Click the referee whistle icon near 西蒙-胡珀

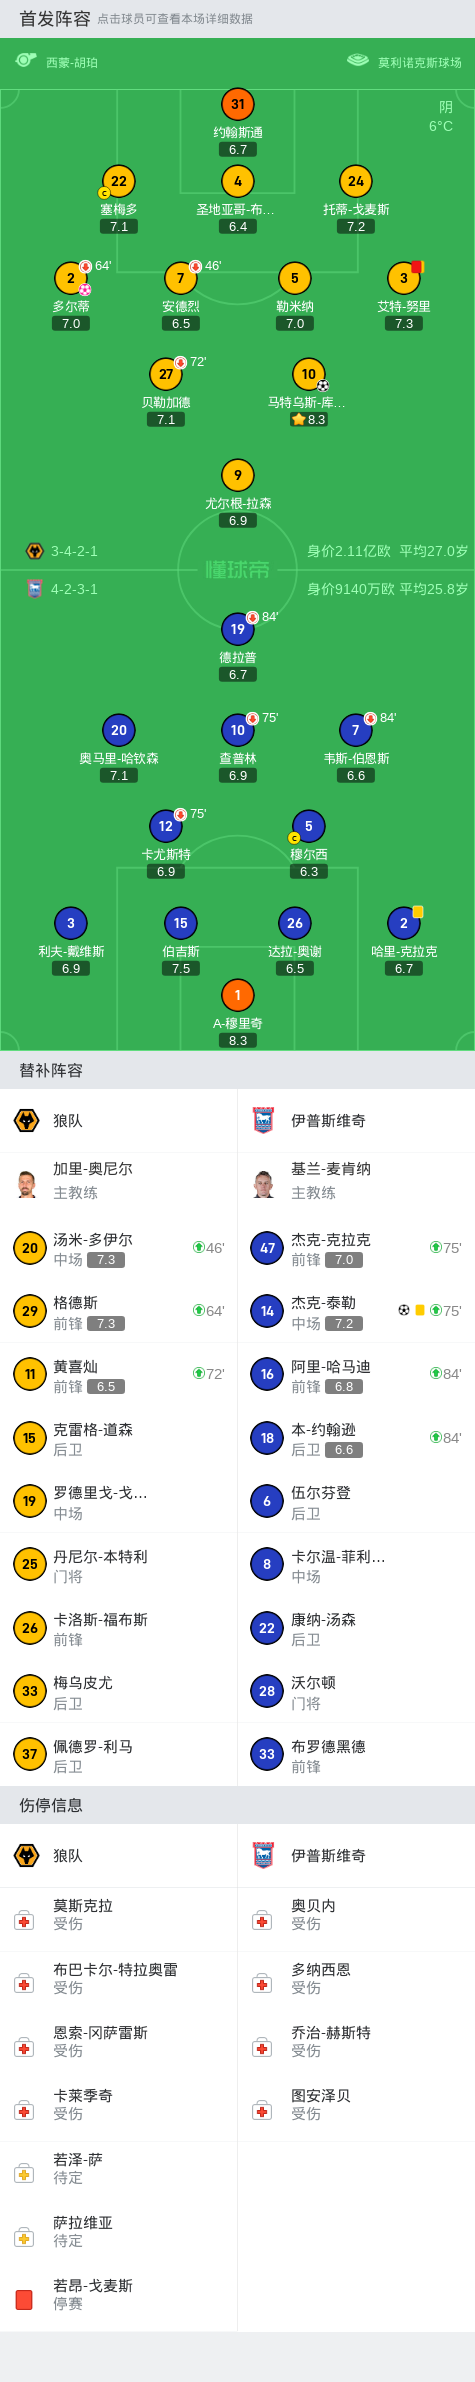(x=26, y=61)
